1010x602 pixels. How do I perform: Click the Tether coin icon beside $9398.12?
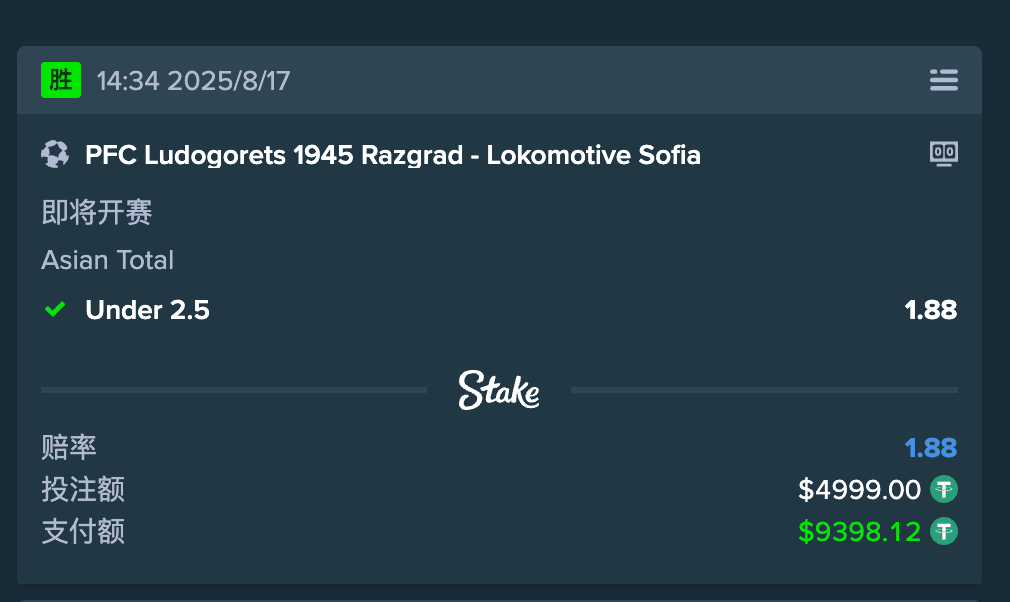[x=943, y=531]
